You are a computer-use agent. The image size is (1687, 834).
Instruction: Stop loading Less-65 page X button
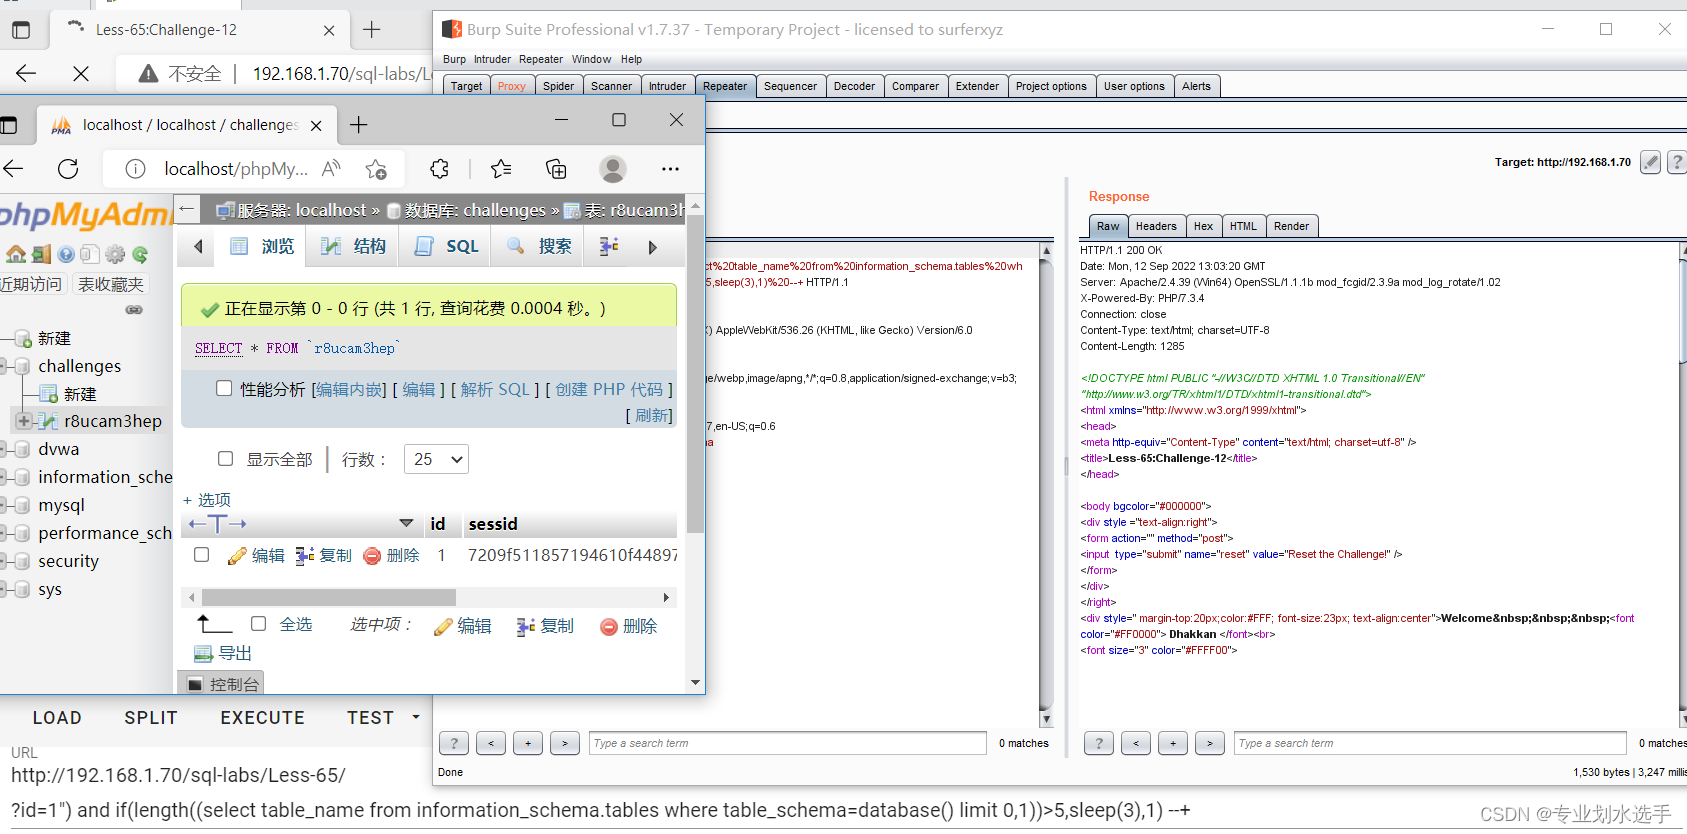coord(81,73)
